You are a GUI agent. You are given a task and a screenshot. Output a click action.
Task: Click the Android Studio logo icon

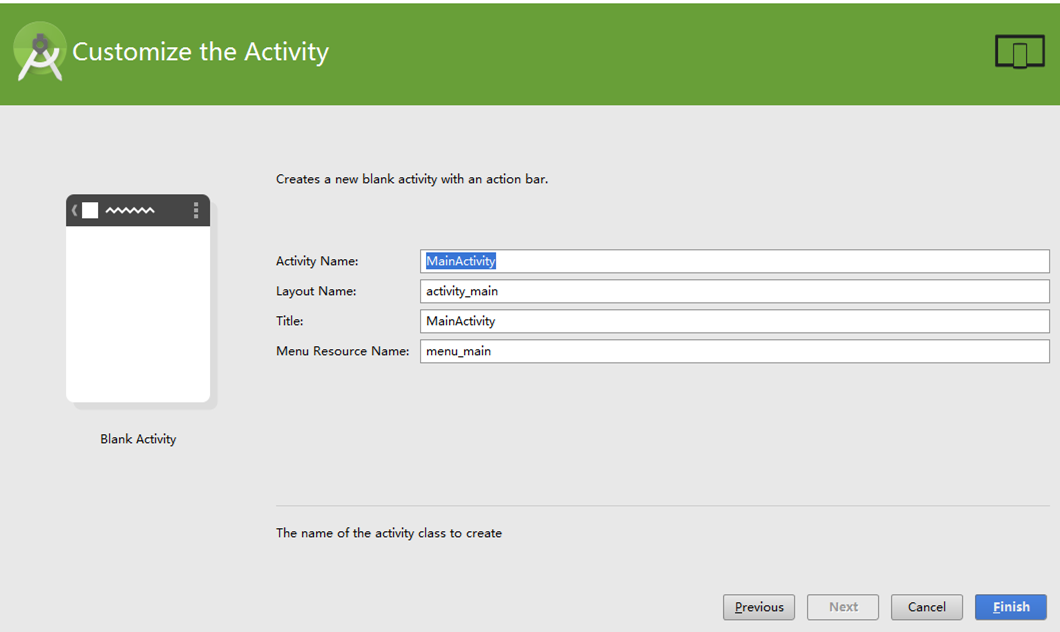[x=39, y=54]
